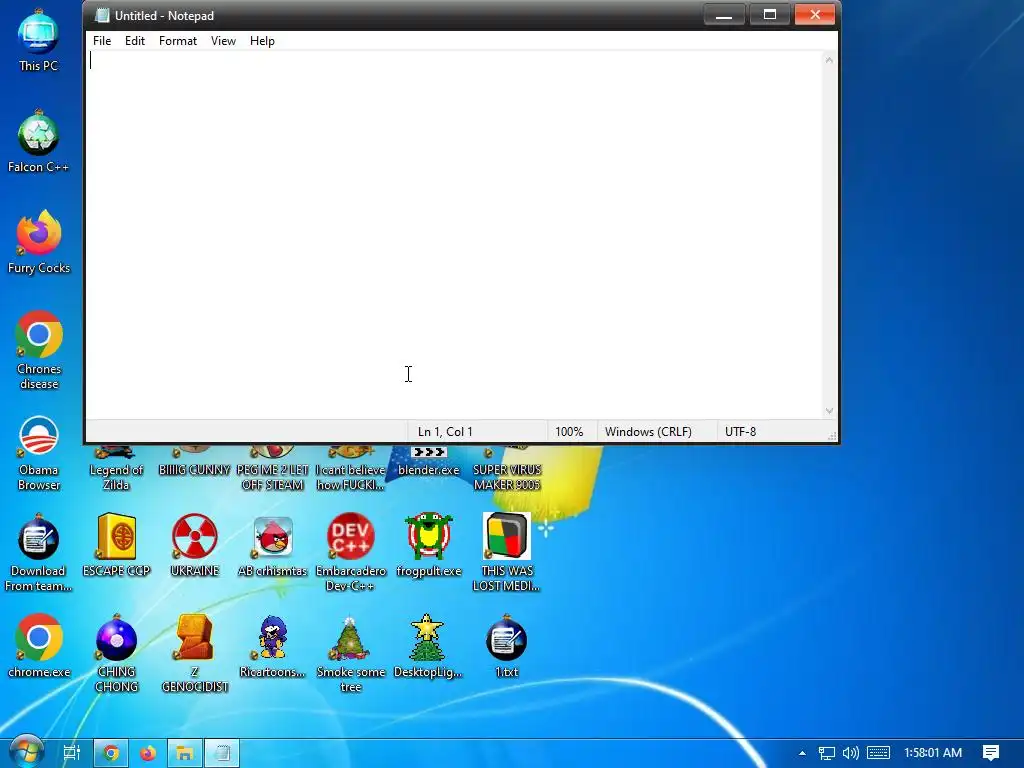Click the Windows (CRLF) status entry
1024x768 pixels.
[648, 432]
